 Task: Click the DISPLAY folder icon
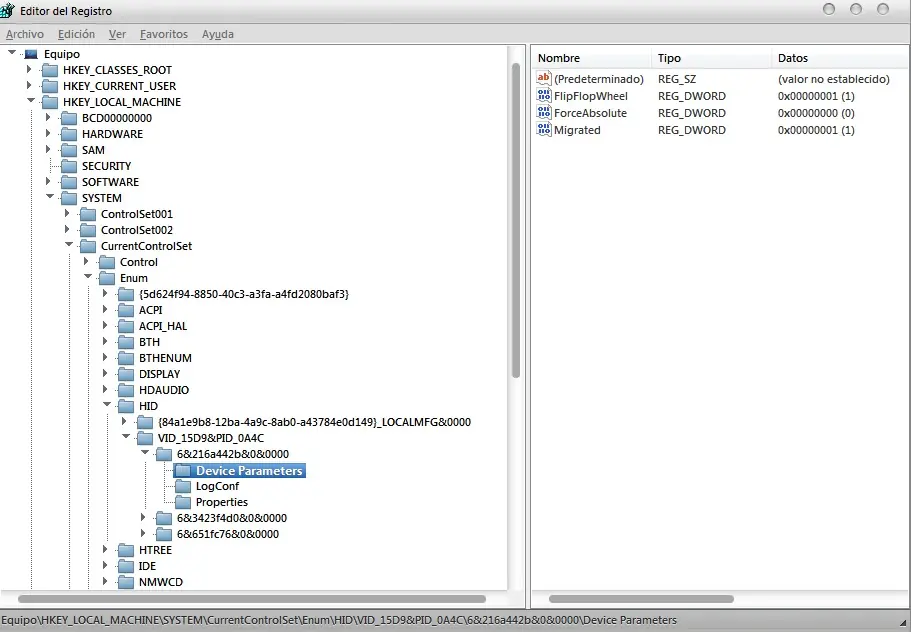click(x=126, y=374)
